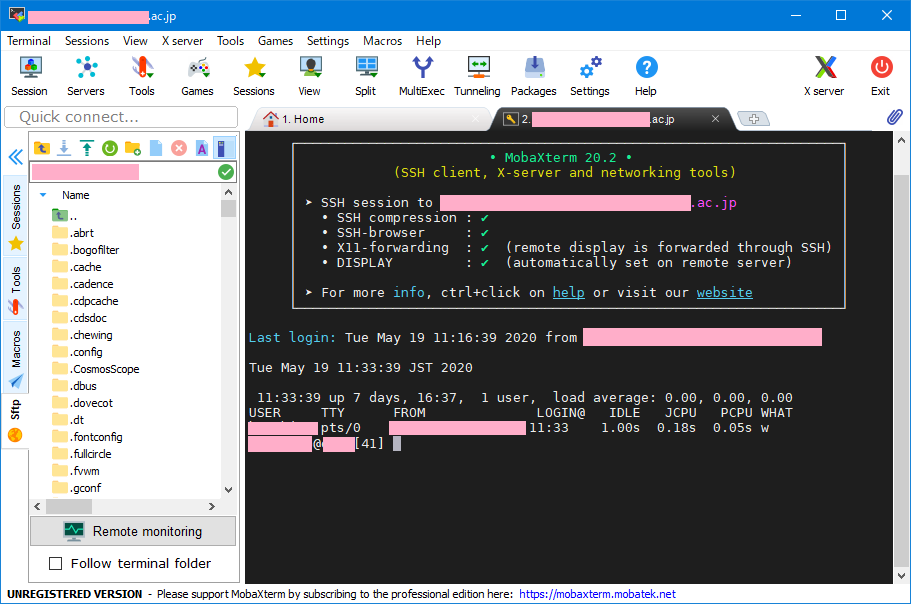Image resolution: width=911 pixels, height=604 pixels.
Task: Click the Remote monitoring button
Action: (x=133, y=531)
